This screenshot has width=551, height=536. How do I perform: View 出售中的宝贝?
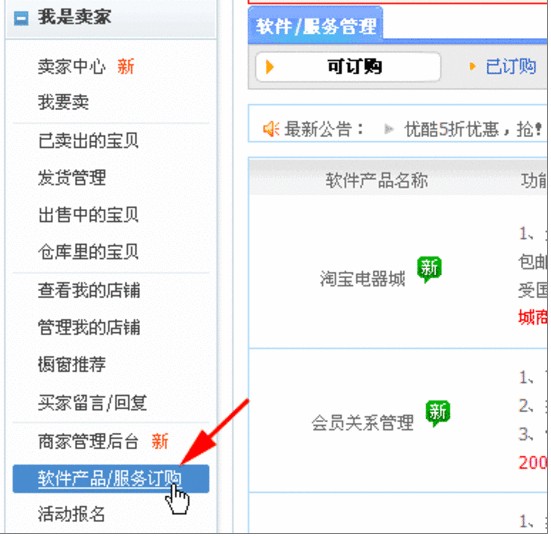88,214
